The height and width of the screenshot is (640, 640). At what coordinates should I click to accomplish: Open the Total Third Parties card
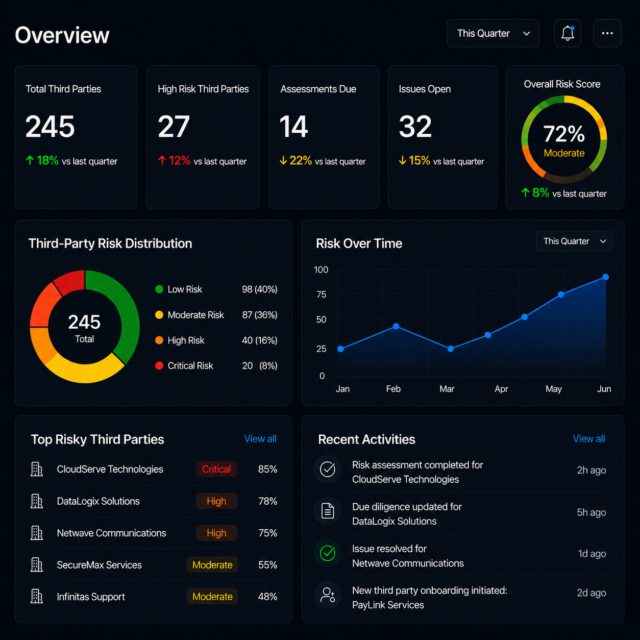pos(76,137)
